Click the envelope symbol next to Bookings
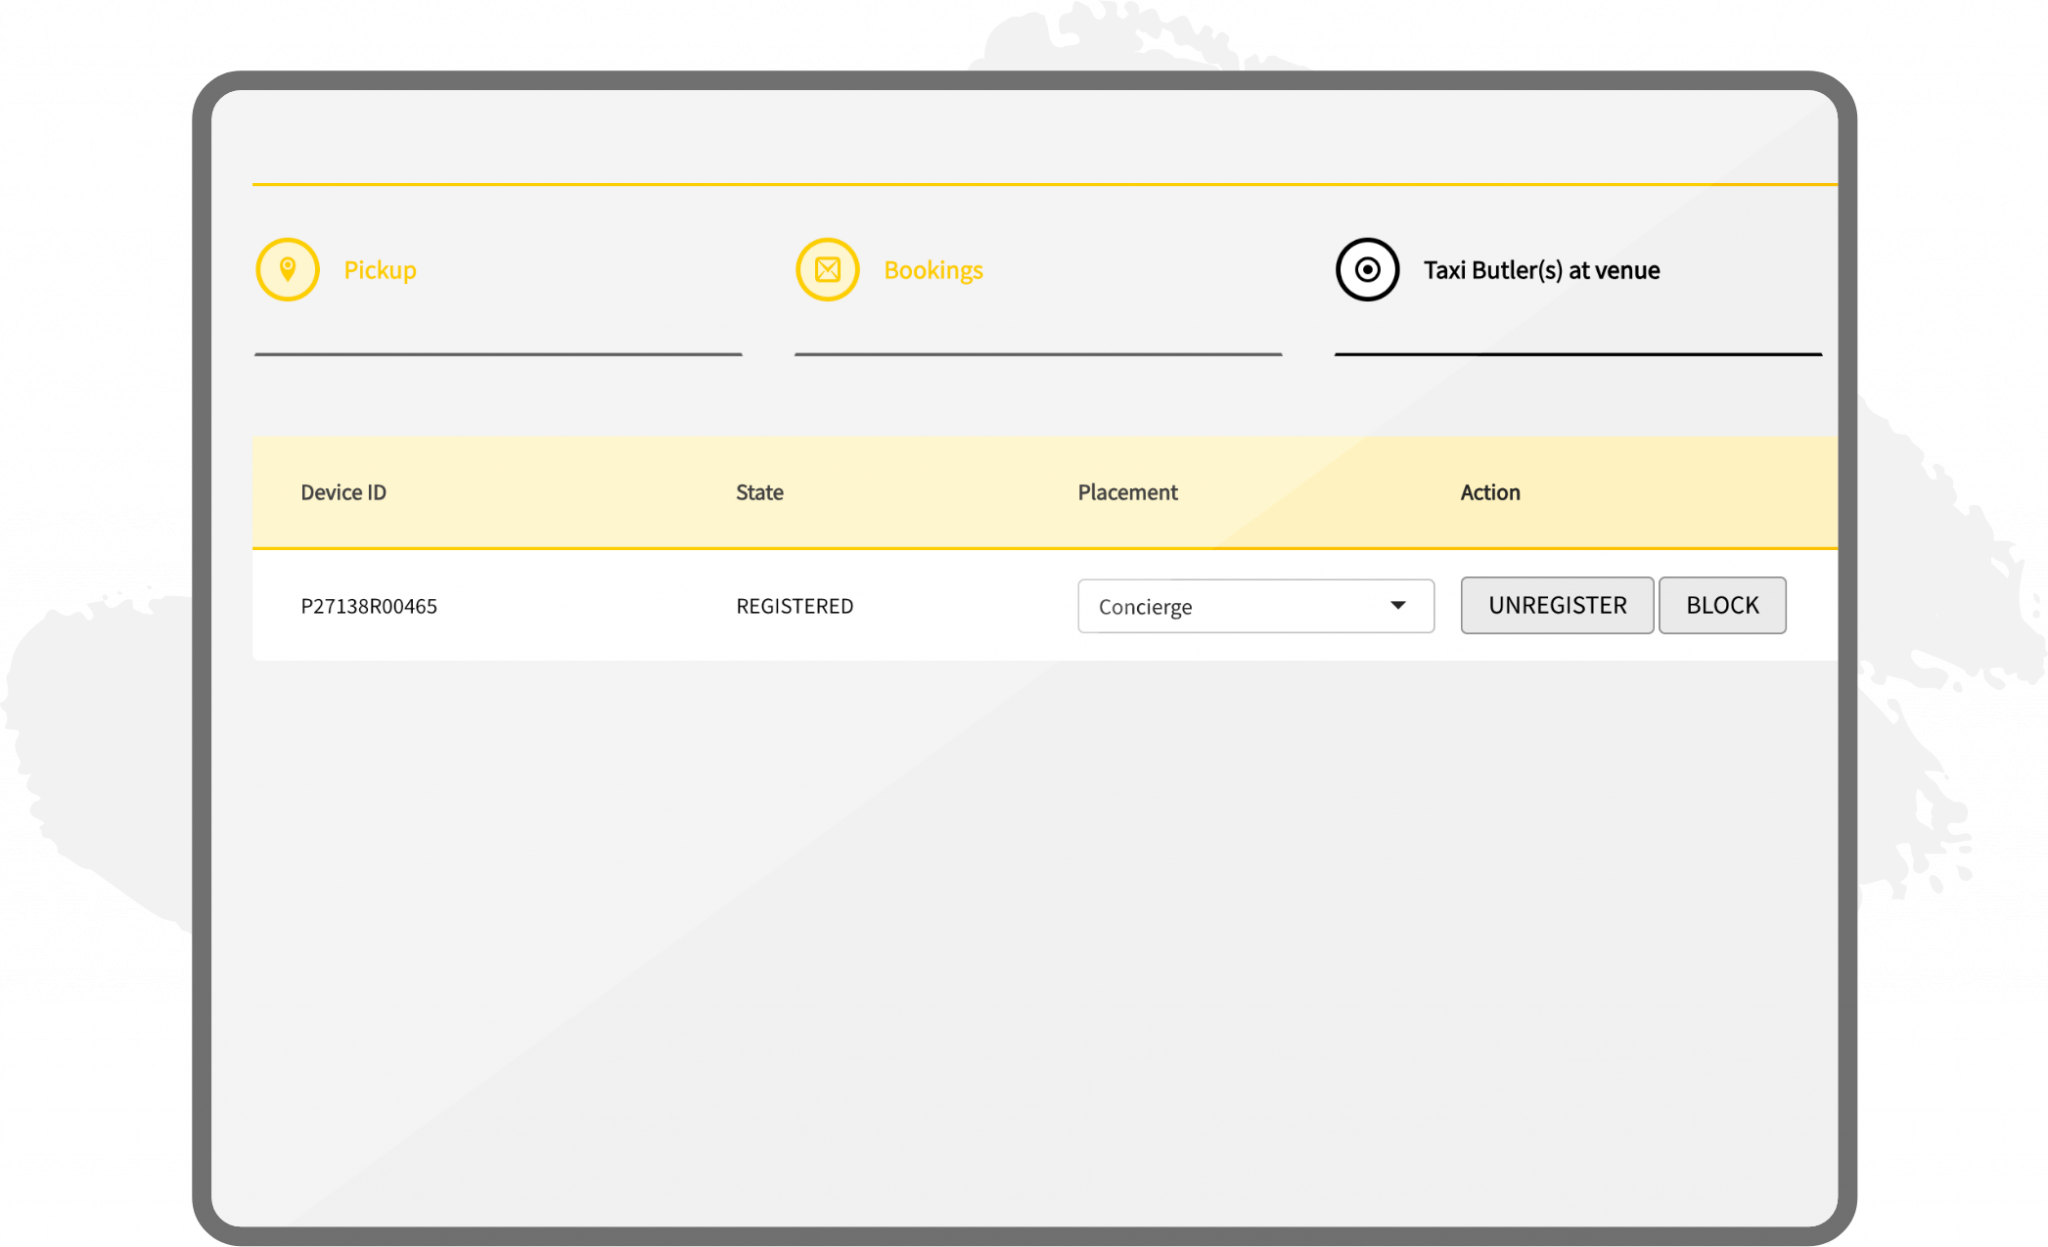The width and height of the screenshot is (2048, 1247). pyautogui.click(x=827, y=269)
